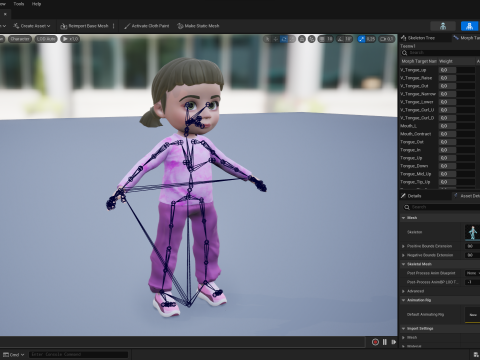This screenshot has height=360, width=480.
Task: Switch to Morph Target tab
Action: [466, 38]
